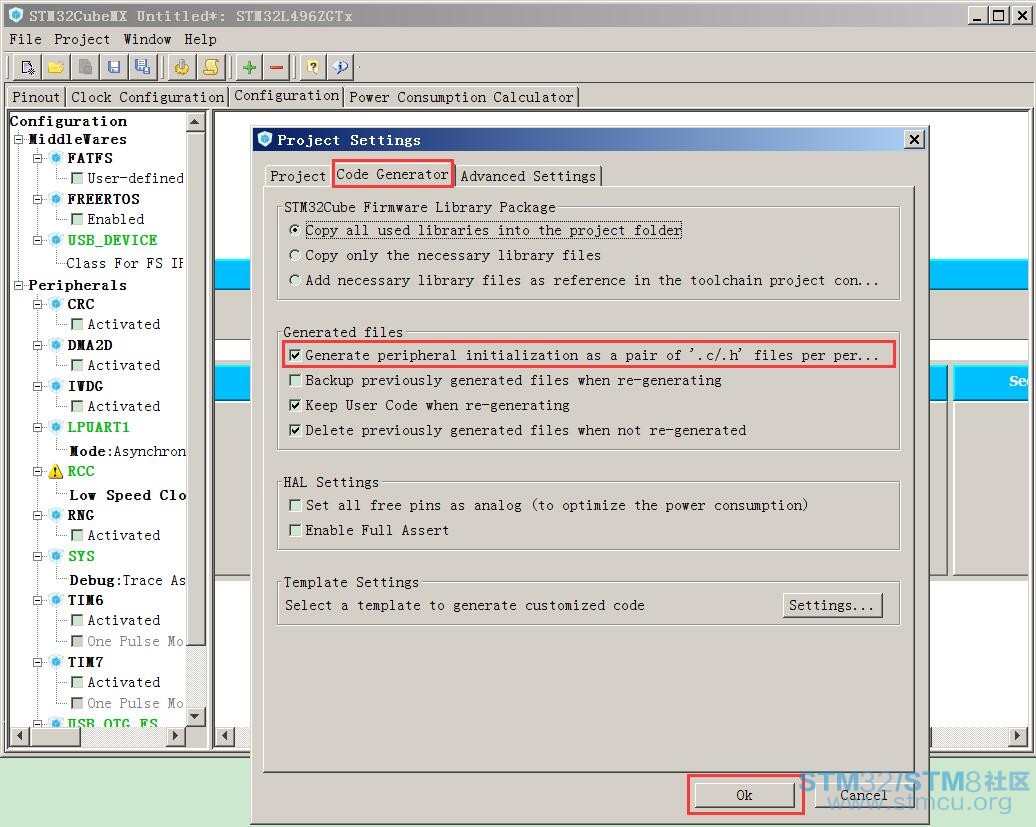Click the tree panel horizontal scrollbar thumb
This screenshot has width=1036, height=827.
click(54, 735)
